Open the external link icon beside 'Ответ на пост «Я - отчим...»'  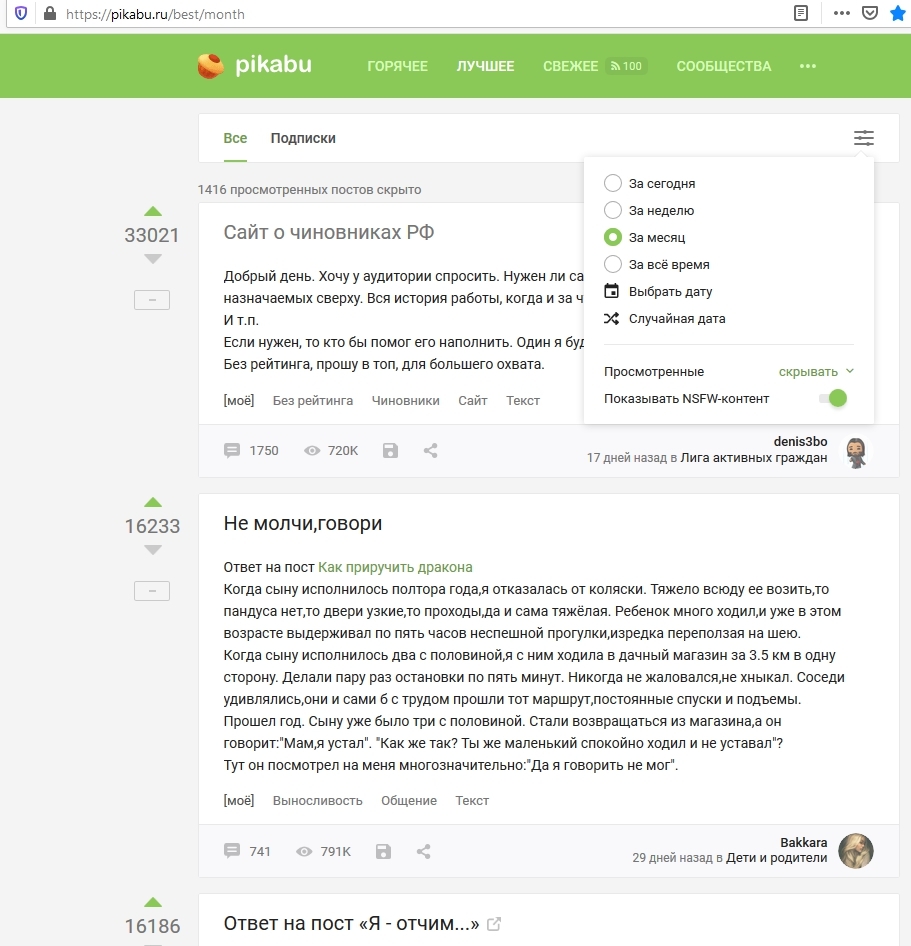tap(494, 924)
